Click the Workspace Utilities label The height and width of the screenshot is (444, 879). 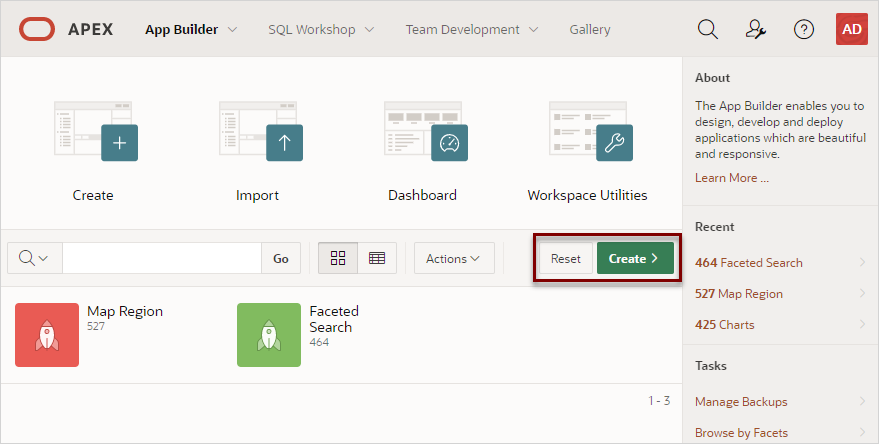pos(587,195)
